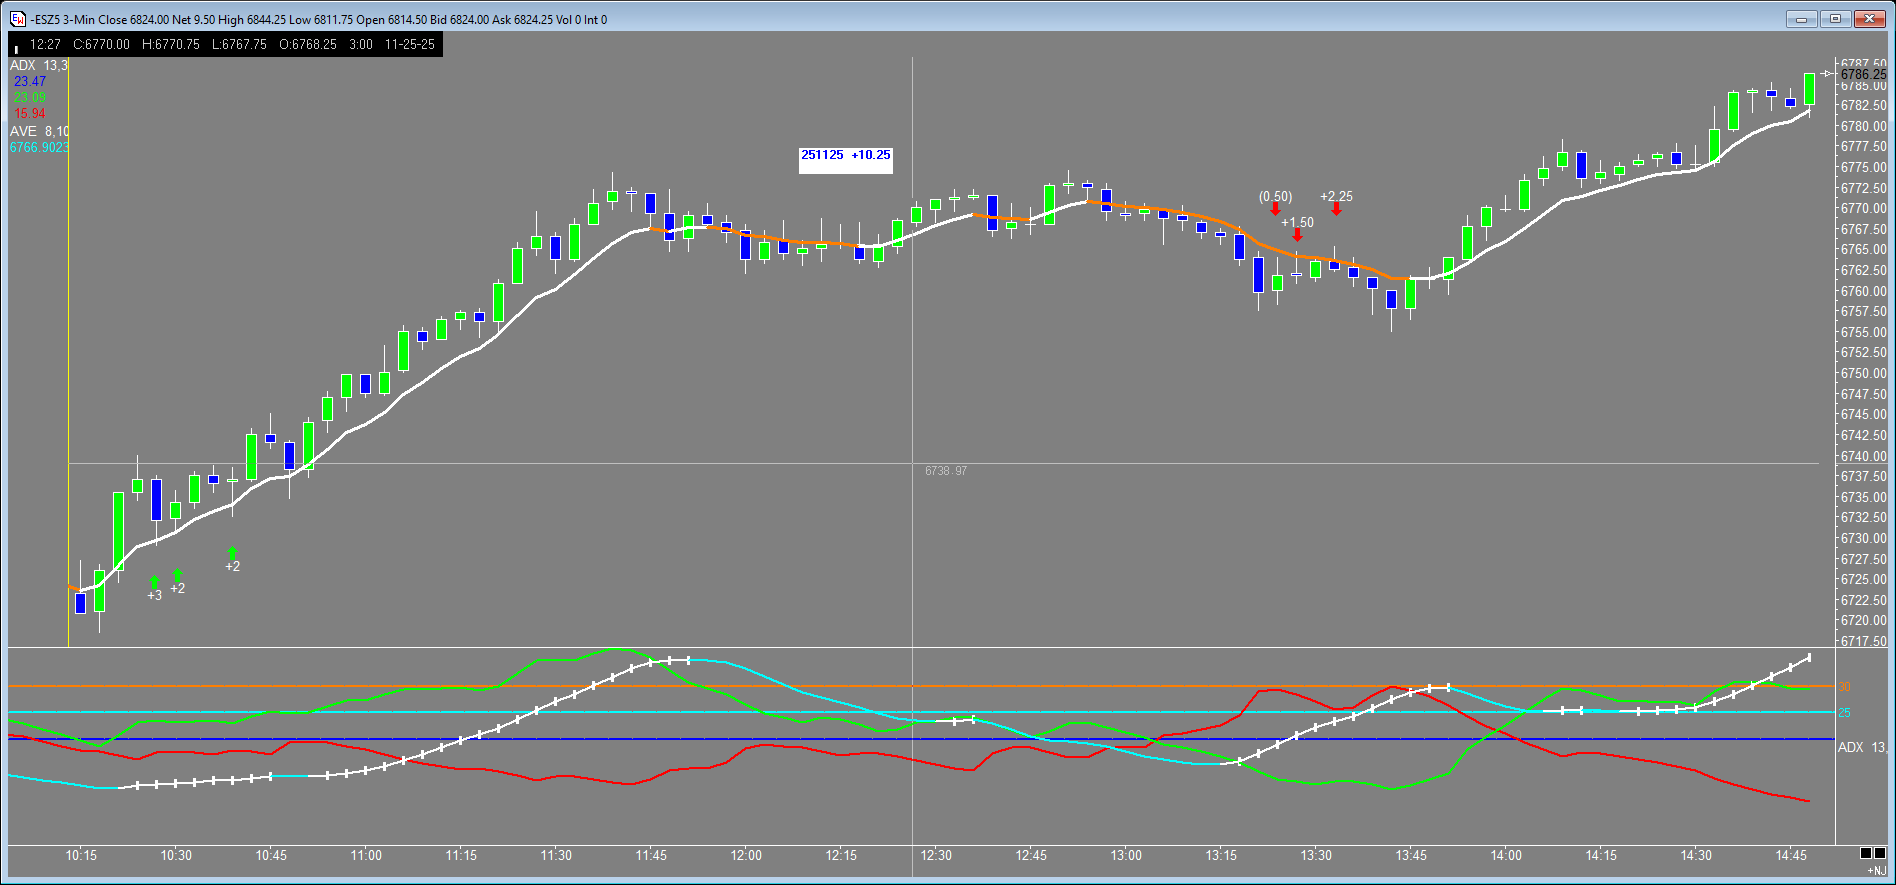Viewport: 1896px width, 885px height.
Task: Click the 12:30 time axis label
Action: click(936, 855)
